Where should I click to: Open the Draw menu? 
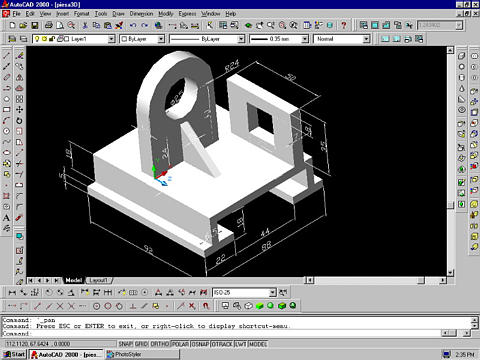pos(118,14)
